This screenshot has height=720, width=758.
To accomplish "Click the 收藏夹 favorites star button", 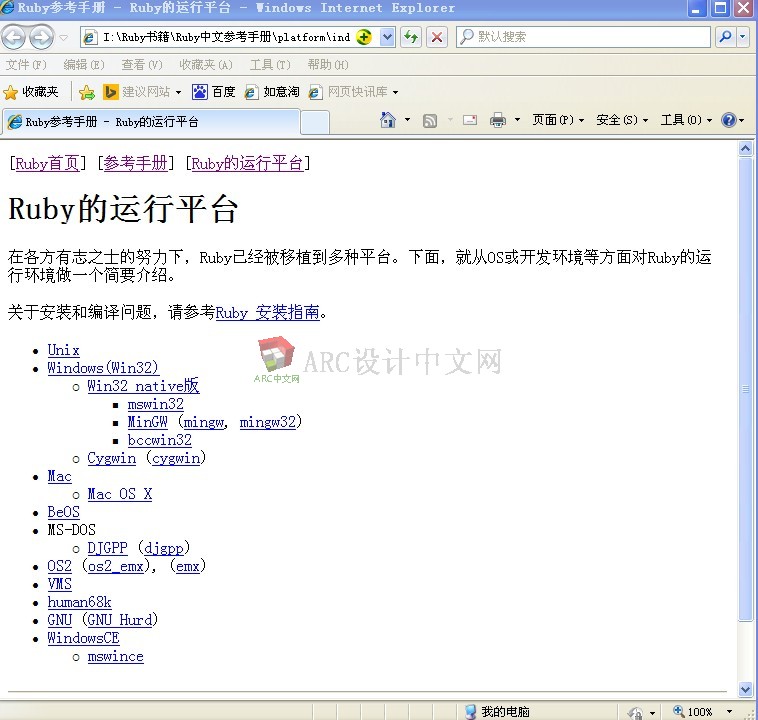I will [30, 91].
